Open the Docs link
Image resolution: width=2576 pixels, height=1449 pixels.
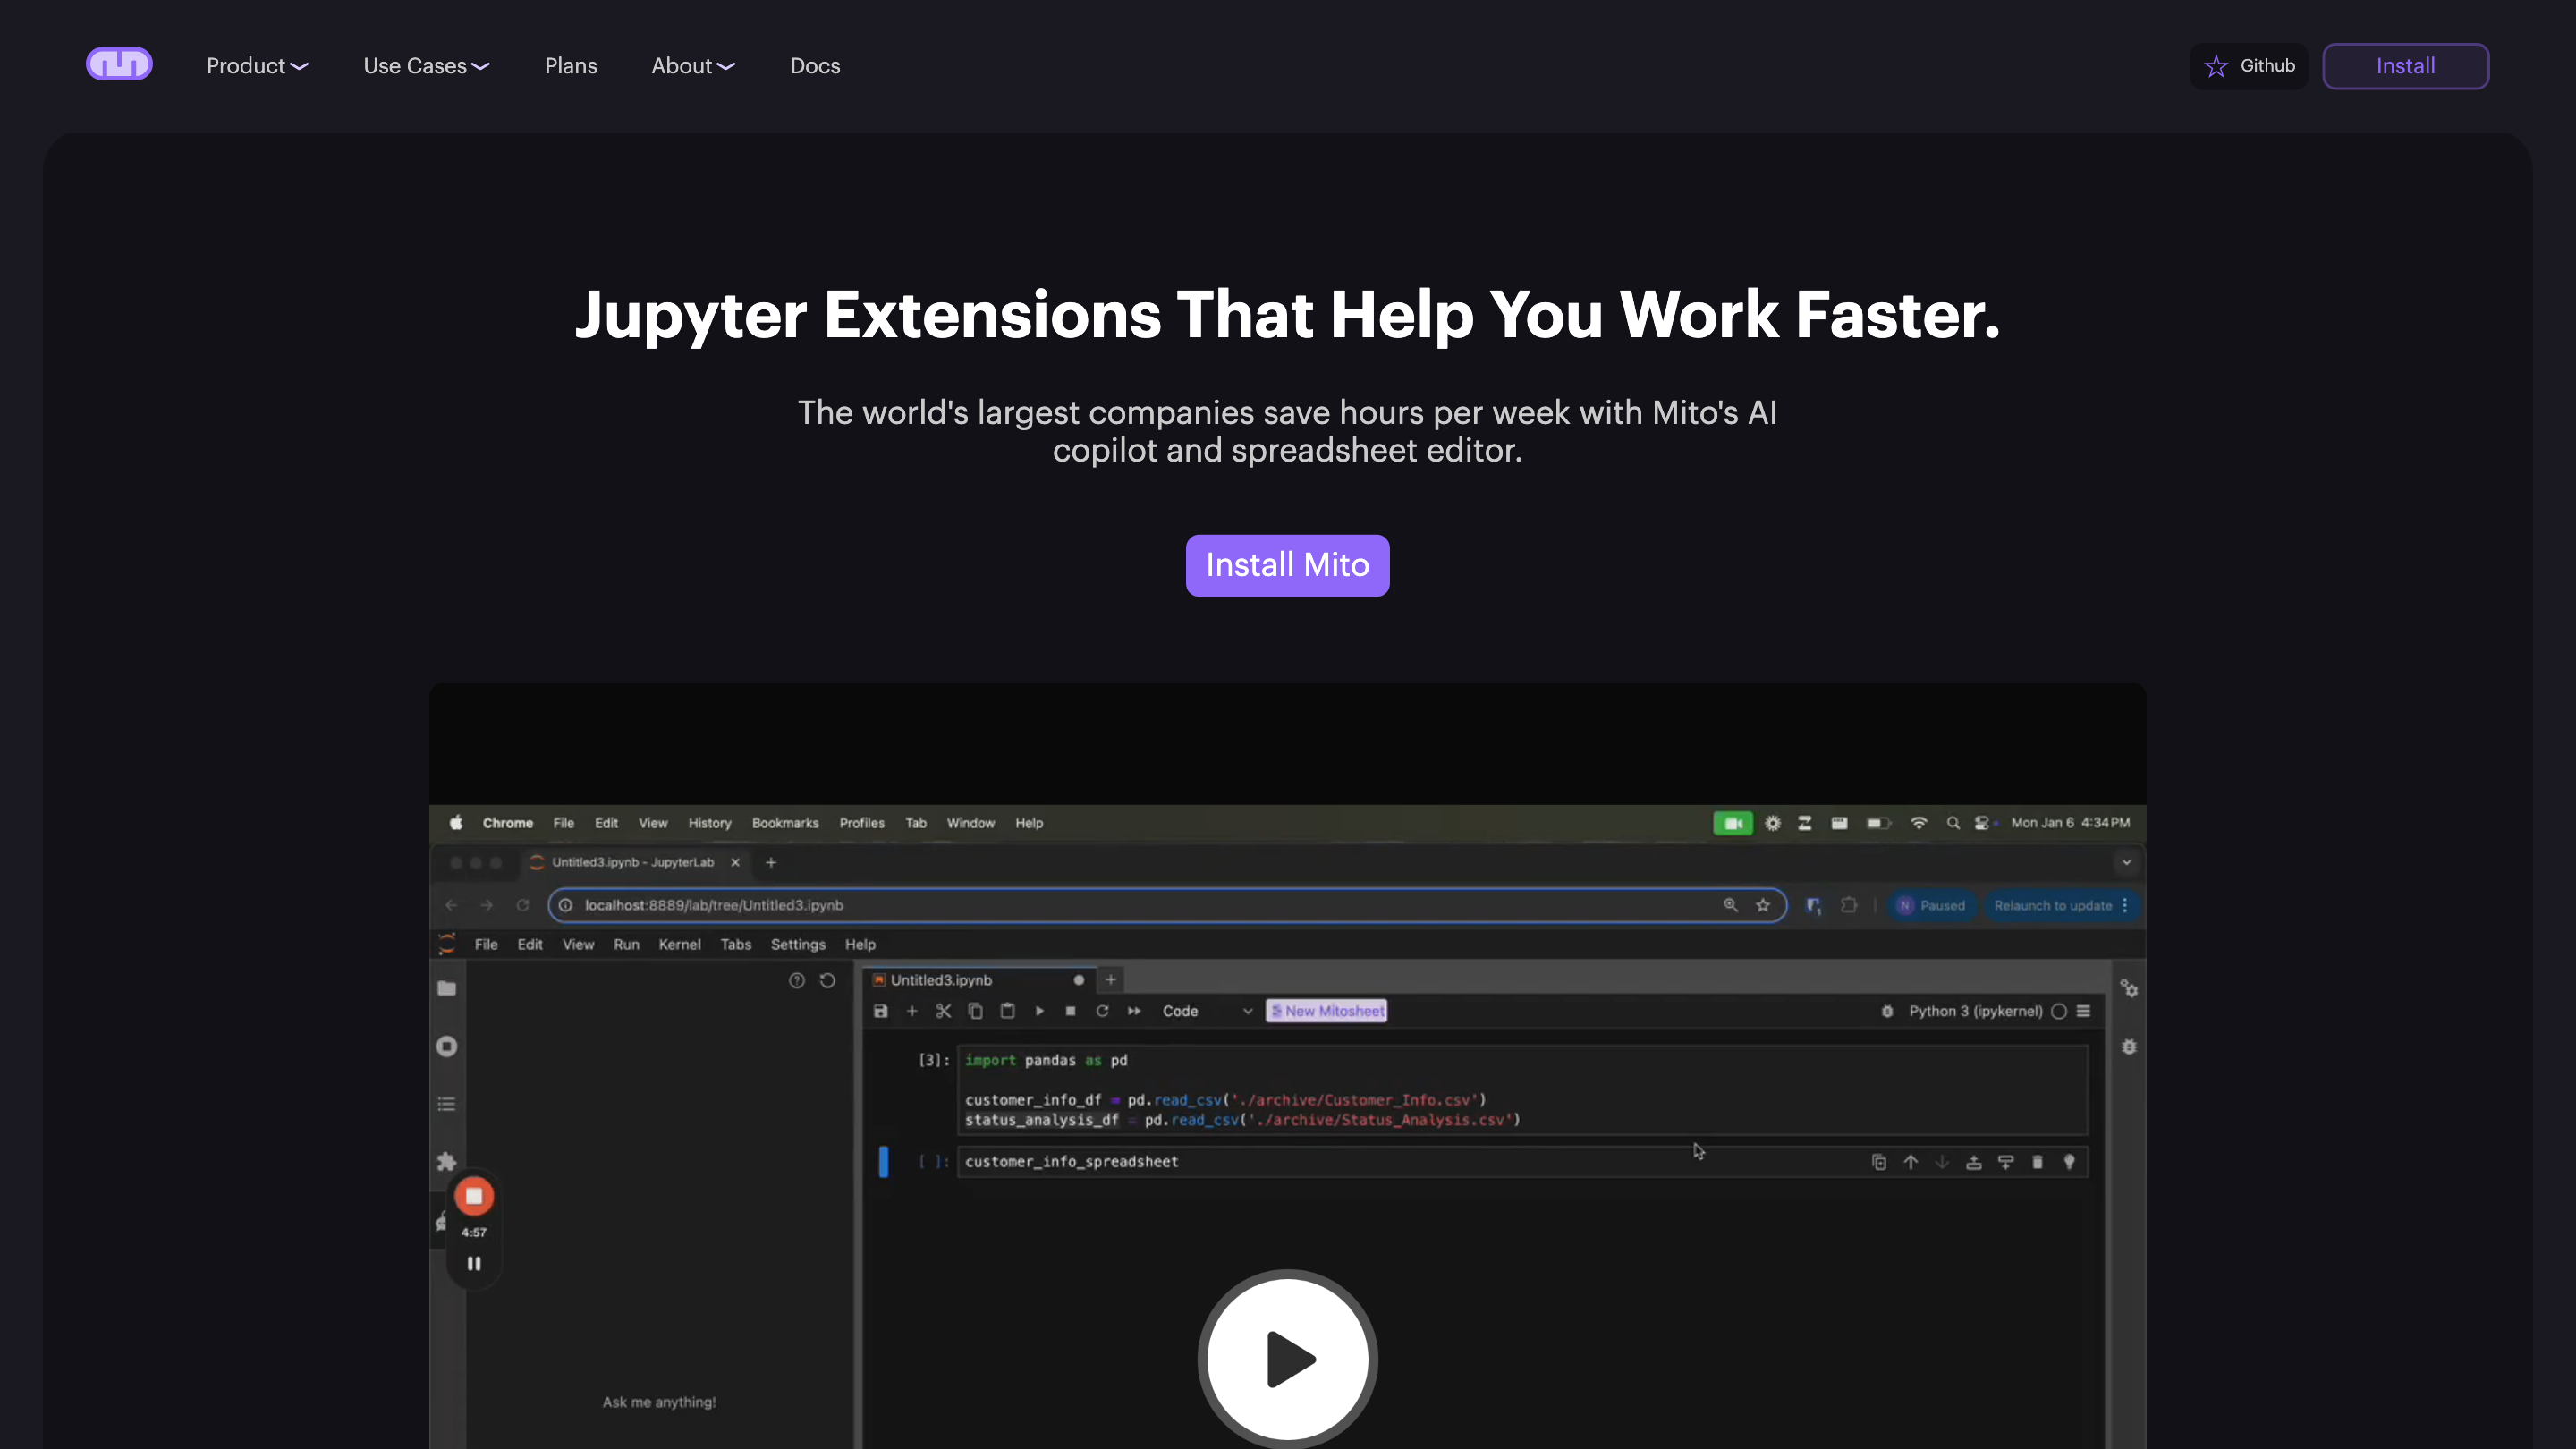click(x=815, y=66)
